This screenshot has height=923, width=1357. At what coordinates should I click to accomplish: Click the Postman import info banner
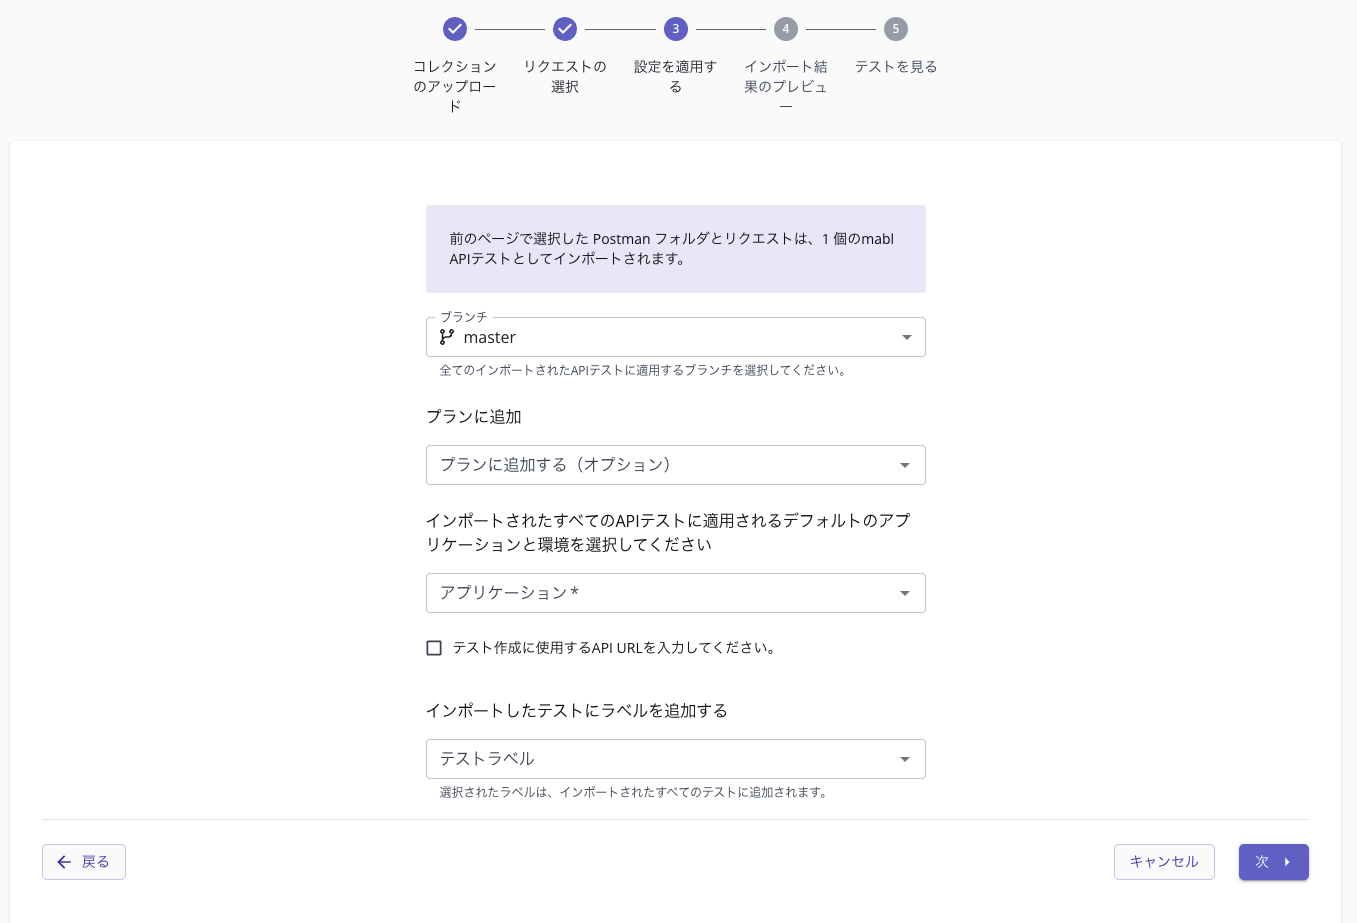pyautogui.click(x=676, y=249)
